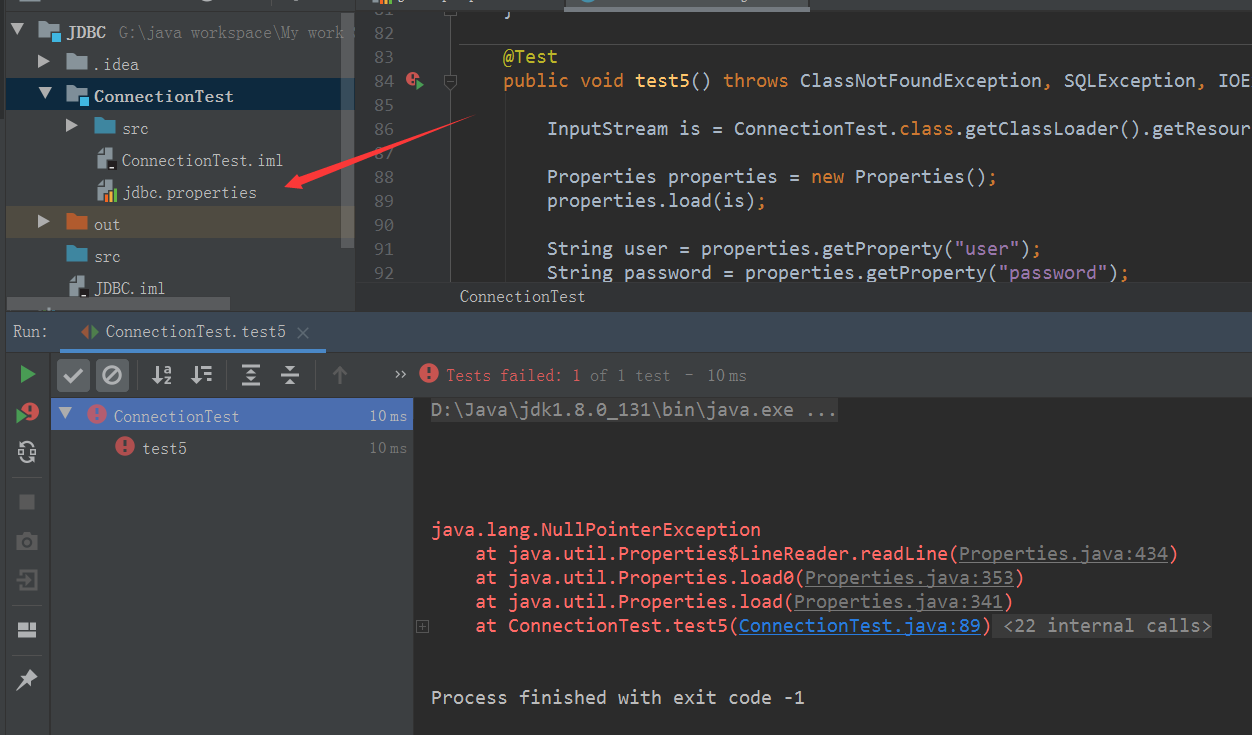Click the Restore Layout icon
Image resolution: width=1252 pixels, height=735 pixels.
[x=27, y=630]
